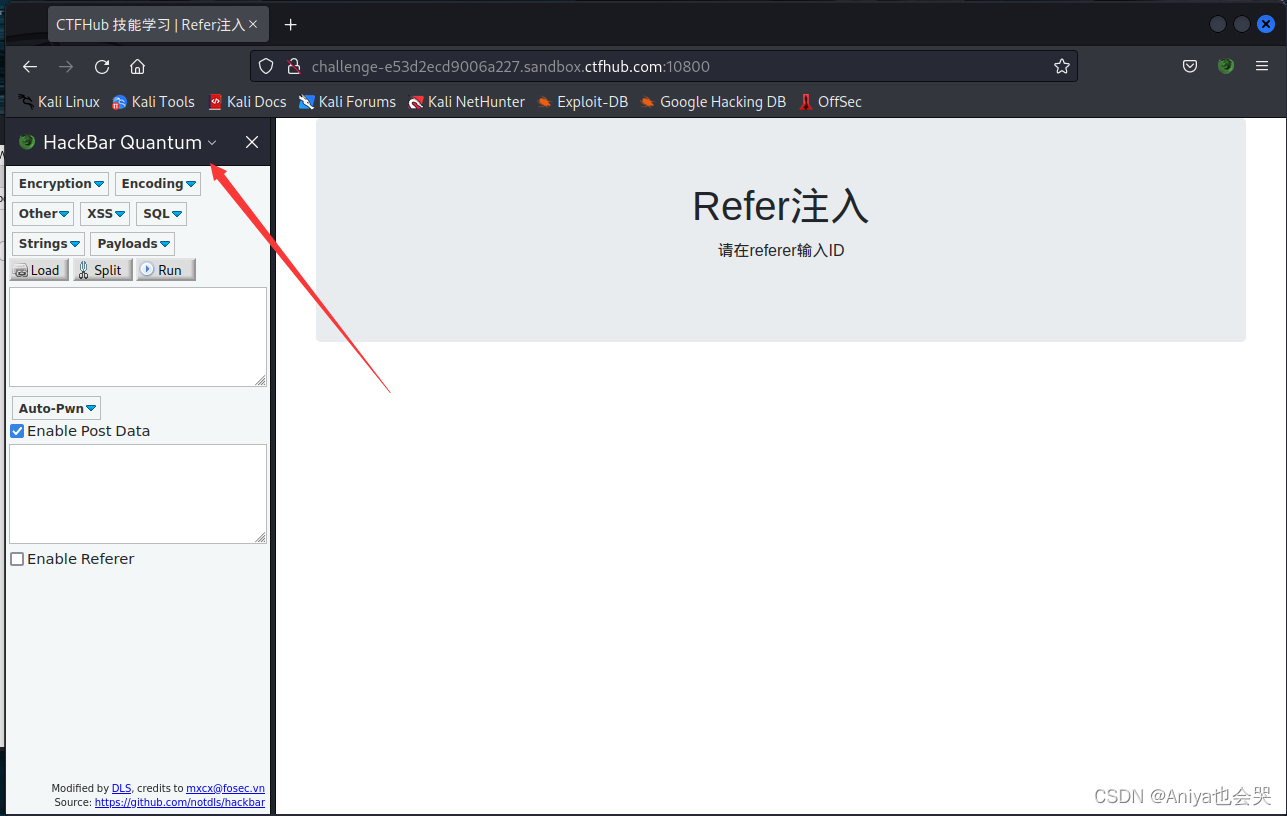Open the Firefox application menu
This screenshot has width=1287, height=816.
coord(1262,67)
